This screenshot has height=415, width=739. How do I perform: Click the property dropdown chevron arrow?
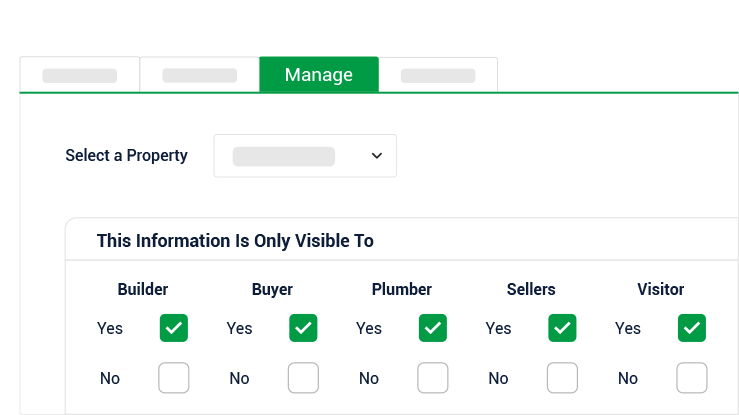[377, 156]
